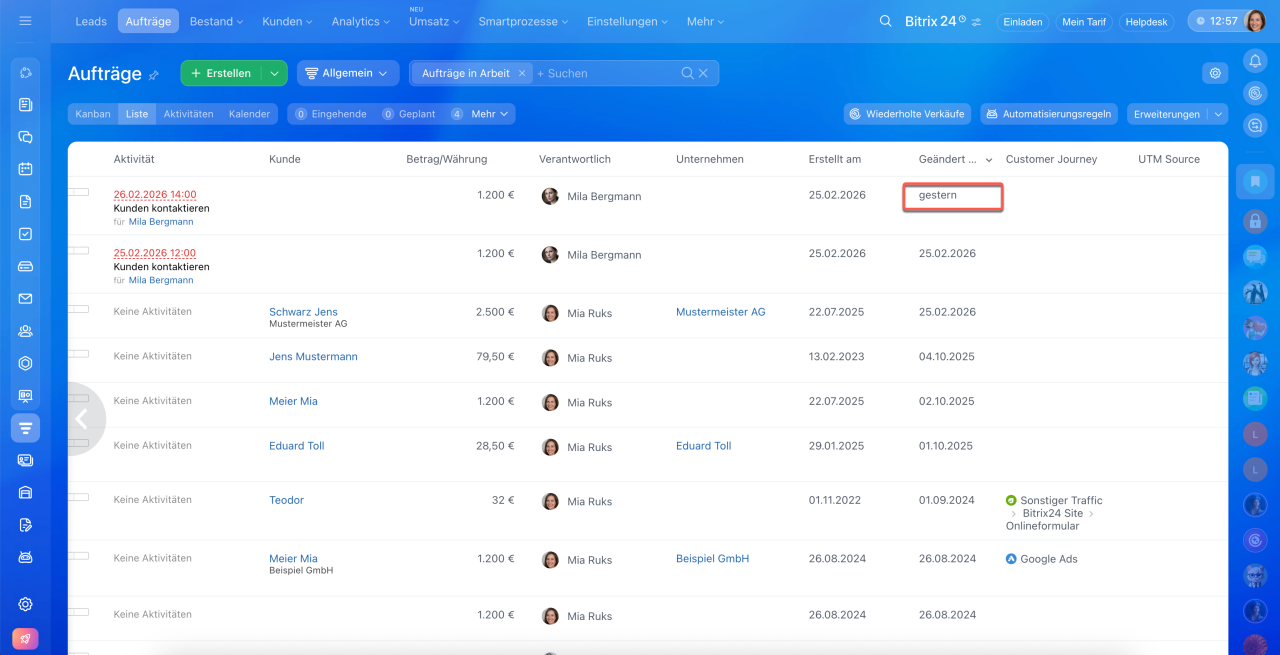The width and height of the screenshot is (1280, 655).
Task: Click the Tasks checkmark icon in sidebar
Action: (26, 234)
